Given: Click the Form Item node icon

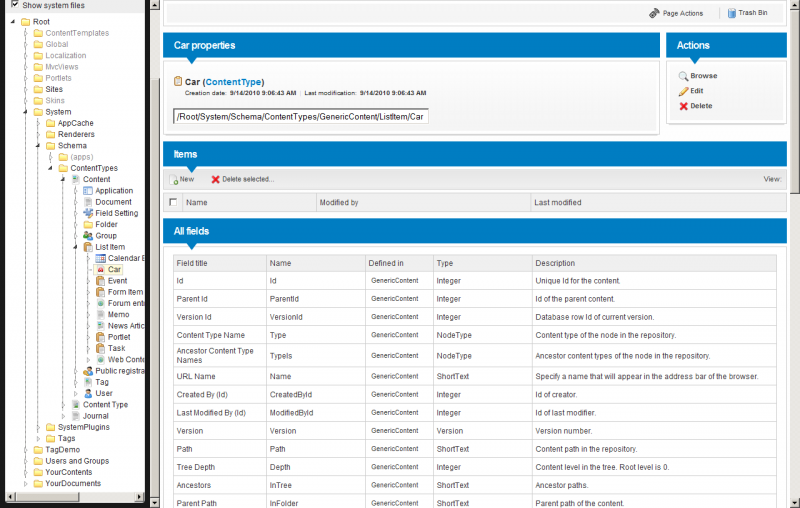Looking at the screenshot, I should (101, 292).
